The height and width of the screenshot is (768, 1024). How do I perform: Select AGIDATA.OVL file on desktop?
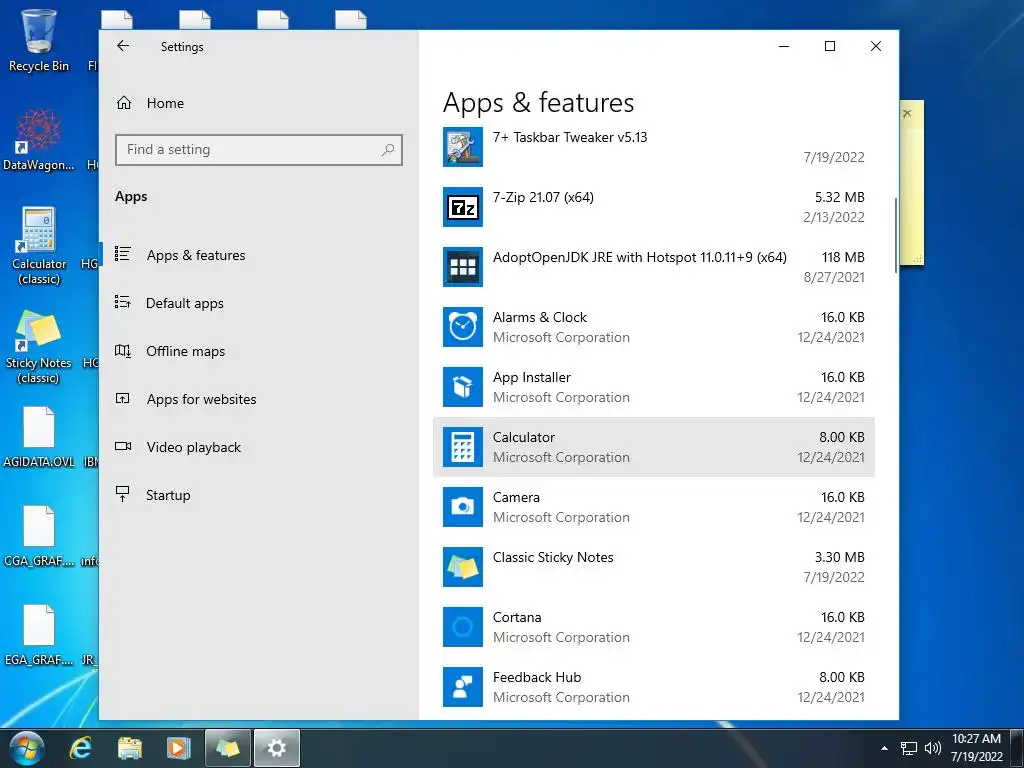tap(39, 436)
